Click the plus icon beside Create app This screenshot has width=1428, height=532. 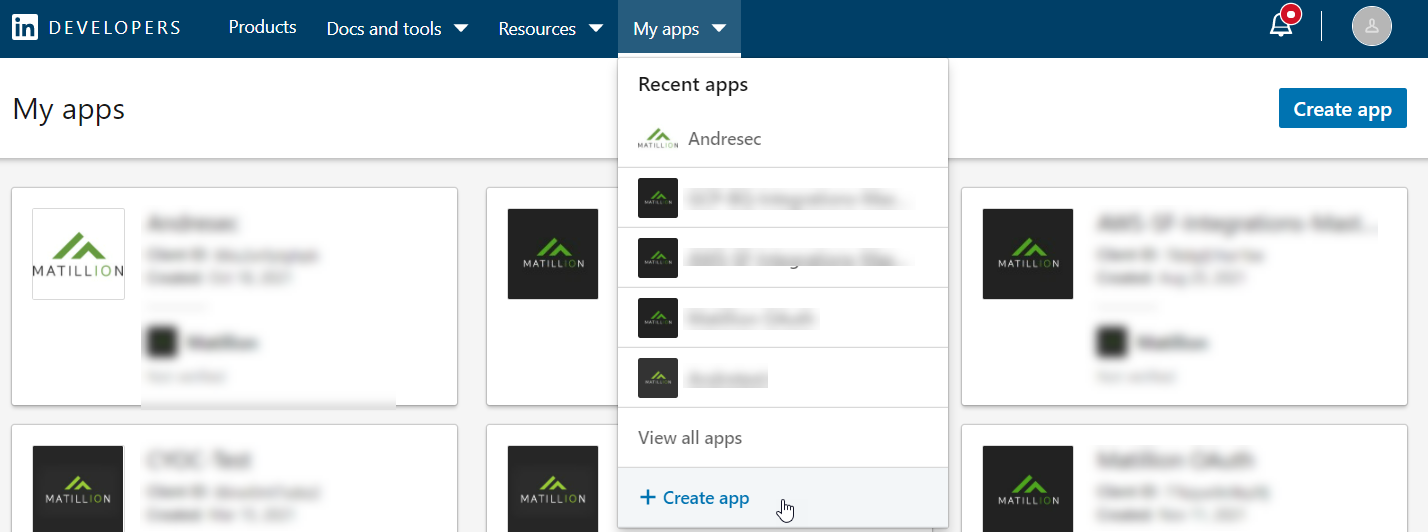(x=648, y=497)
